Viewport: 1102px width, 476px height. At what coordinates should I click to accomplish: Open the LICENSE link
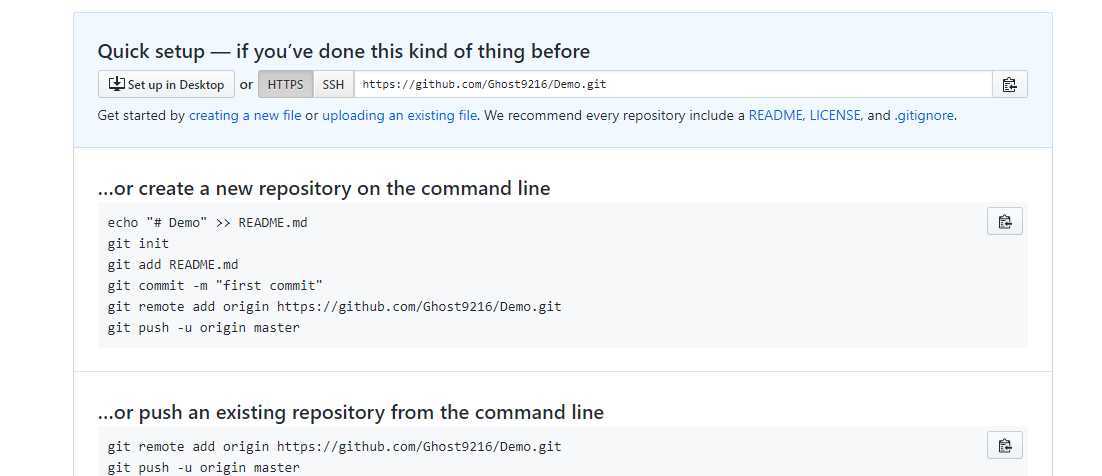point(836,115)
